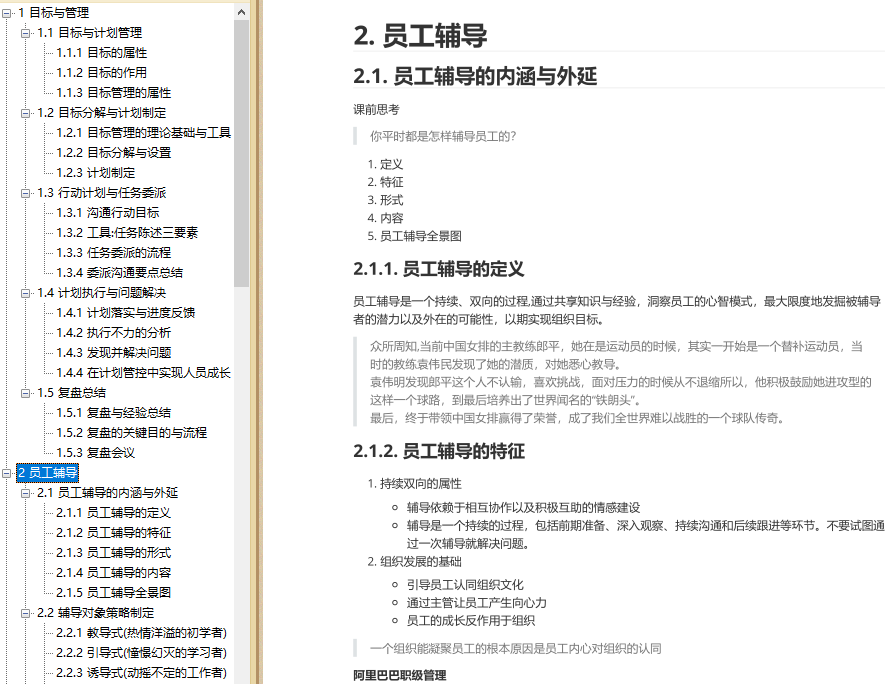This screenshot has width=890, height=684.
Task: Go to '2.1.5 员工辅导全景图' in outline
Action: (x=114, y=593)
